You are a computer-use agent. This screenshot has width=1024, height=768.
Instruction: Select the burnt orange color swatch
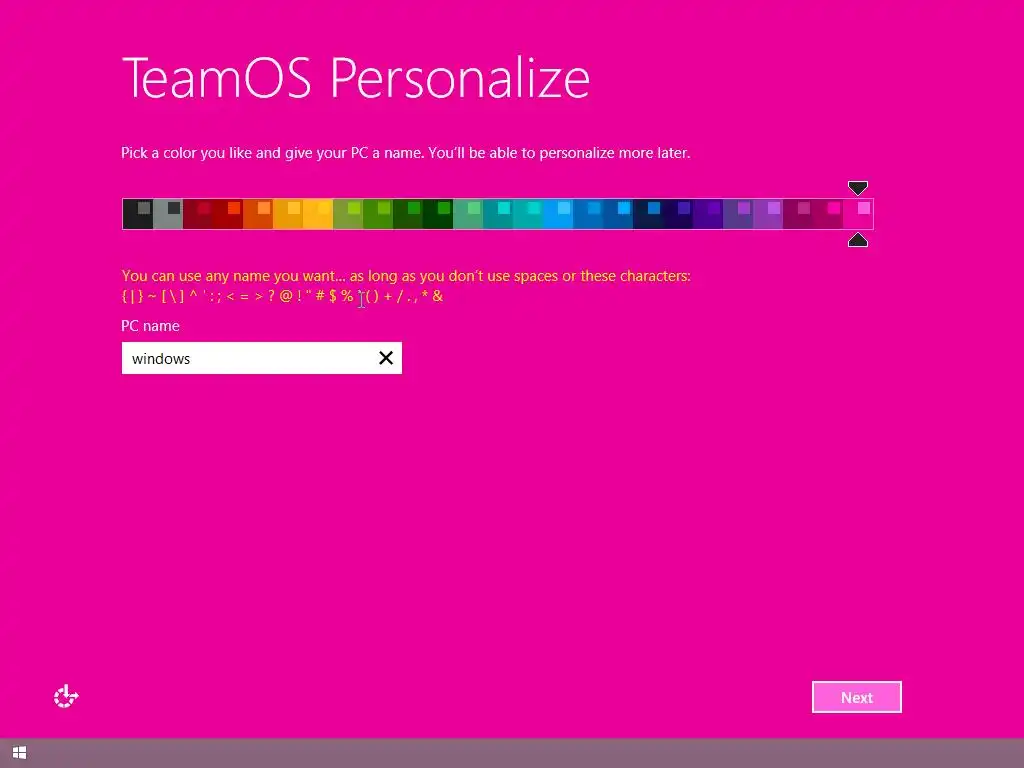click(258, 214)
